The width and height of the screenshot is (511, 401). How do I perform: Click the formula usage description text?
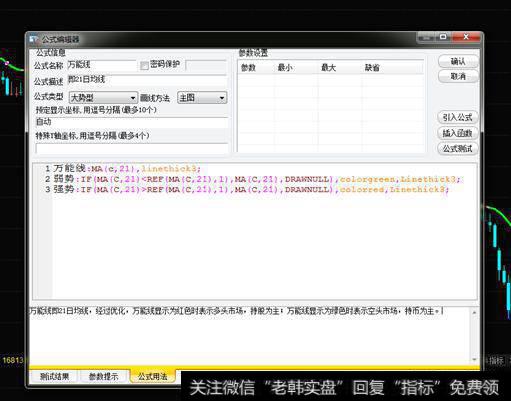point(237,311)
